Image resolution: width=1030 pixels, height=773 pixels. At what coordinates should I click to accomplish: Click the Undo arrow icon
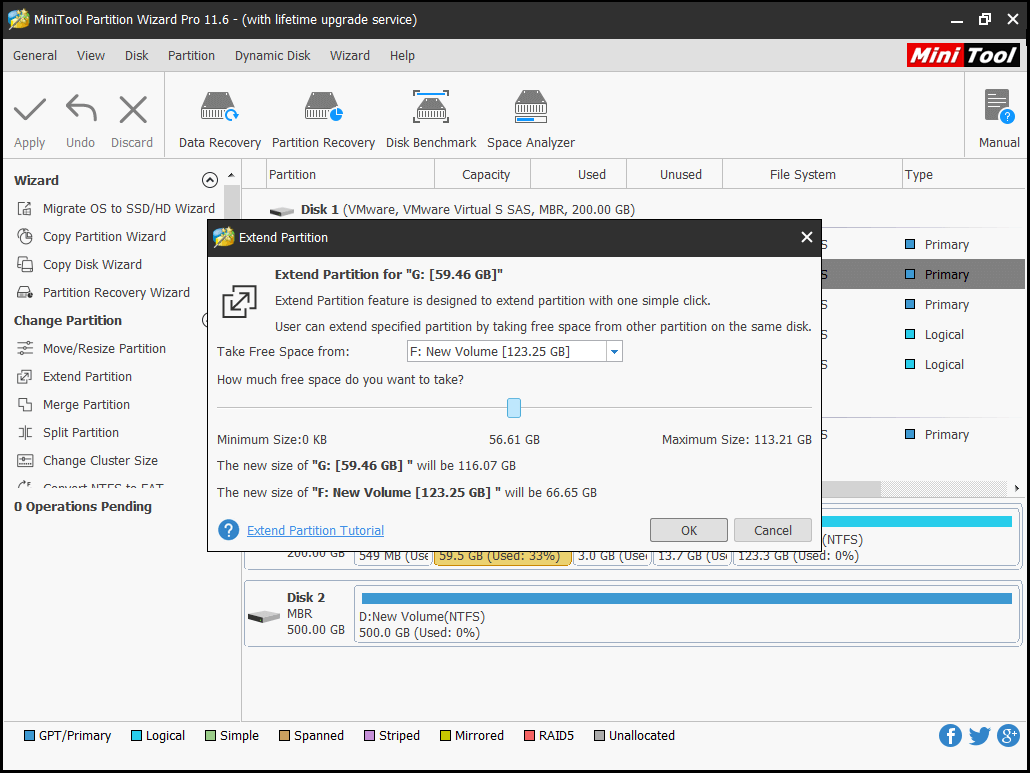tap(80, 110)
